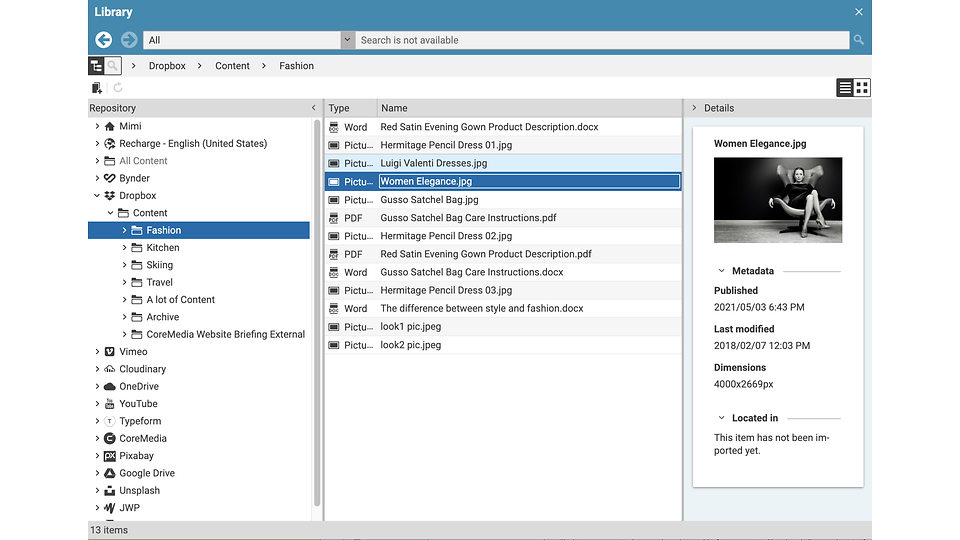This screenshot has width=960, height=540.
Task: Click the back navigation arrow
Action: 103,40
